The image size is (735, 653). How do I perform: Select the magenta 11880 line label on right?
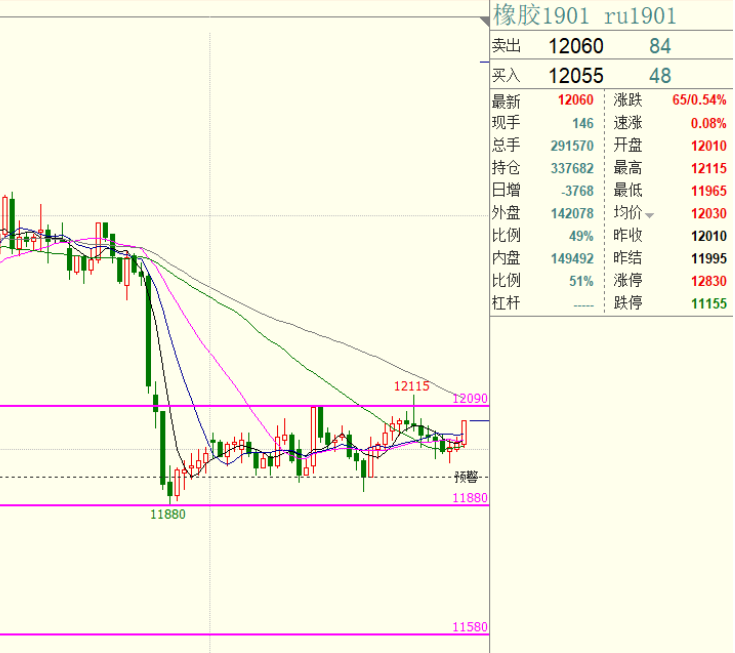point(470,497)
